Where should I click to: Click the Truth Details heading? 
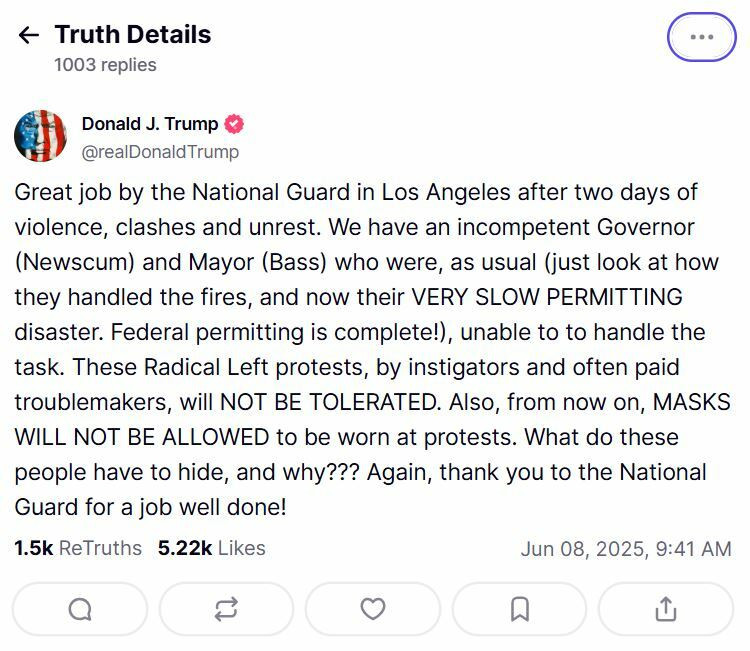pos(133,34)
